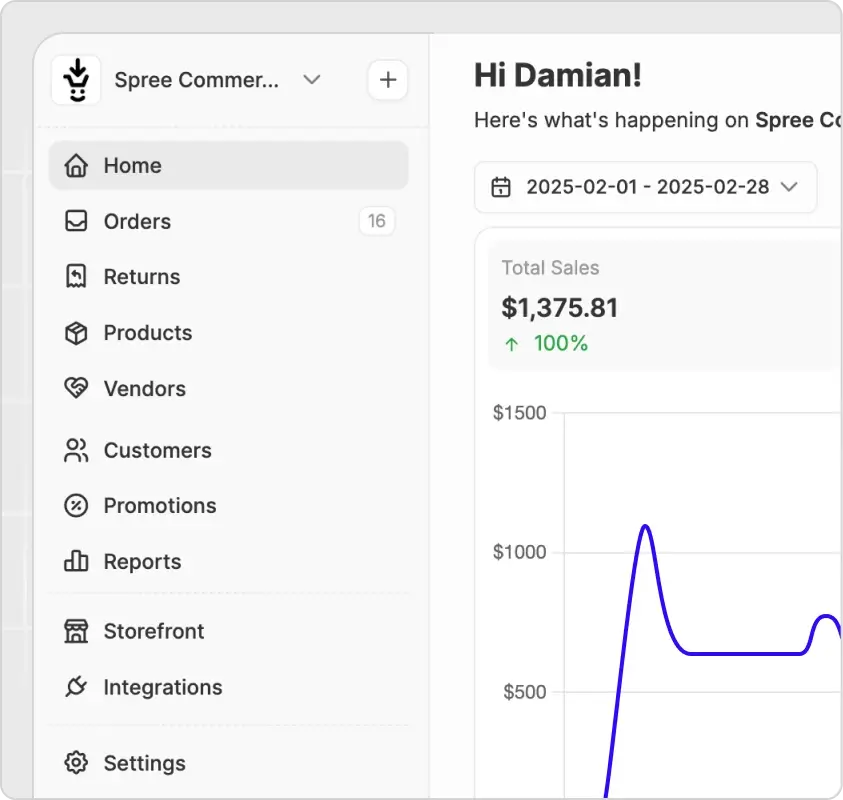Click the Products box icon
Screen dimensions: 843x800
[76, 333]
